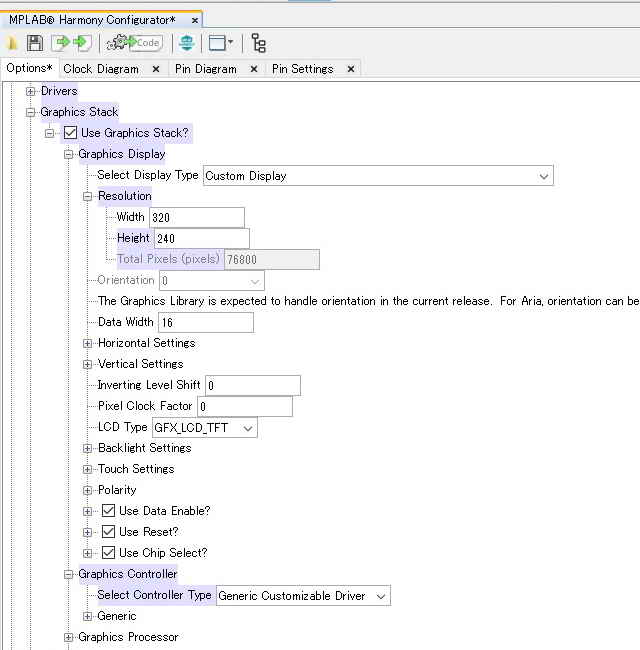Expand the Horizontal Settings tree node

[88, 344]
